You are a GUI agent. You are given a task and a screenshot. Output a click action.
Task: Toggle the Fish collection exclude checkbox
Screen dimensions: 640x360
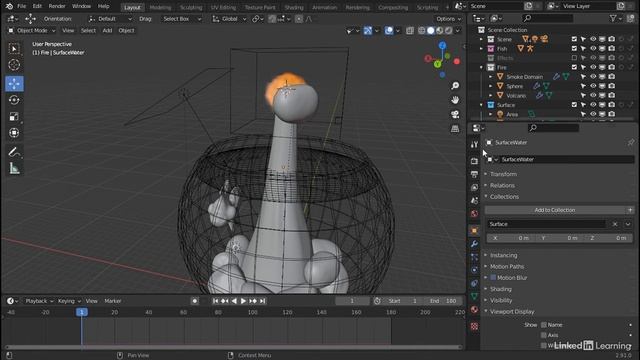point(574,49)
